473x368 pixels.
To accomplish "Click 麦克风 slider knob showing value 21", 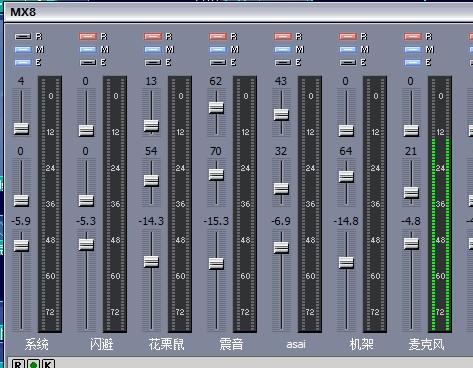I will [x=411, y=193].
